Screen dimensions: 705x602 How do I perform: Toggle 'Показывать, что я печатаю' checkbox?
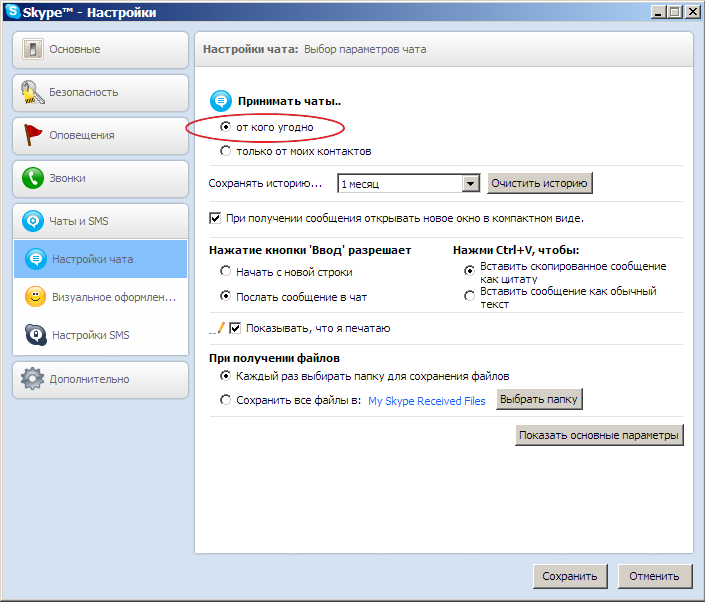click(235, 328)
